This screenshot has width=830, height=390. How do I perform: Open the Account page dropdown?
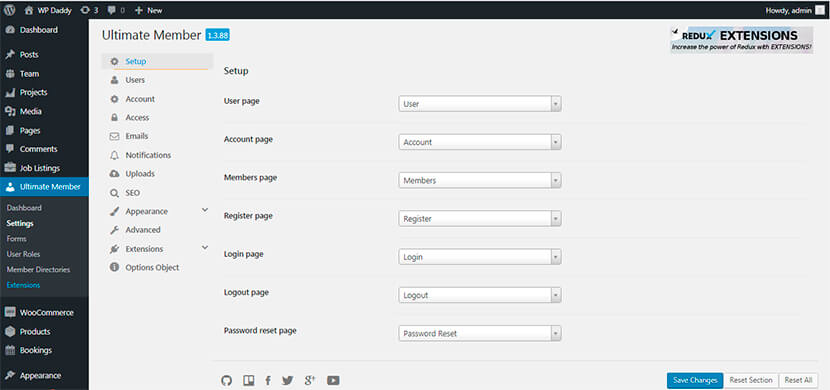pos(480,142)
